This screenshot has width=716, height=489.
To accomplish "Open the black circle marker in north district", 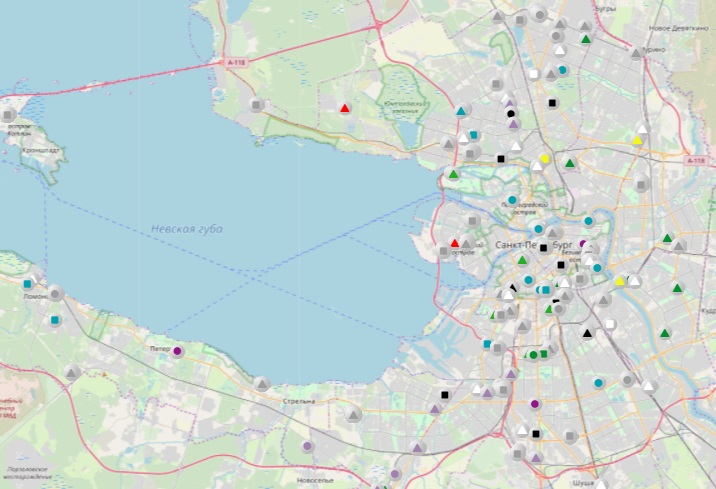I will coord(511,114).
